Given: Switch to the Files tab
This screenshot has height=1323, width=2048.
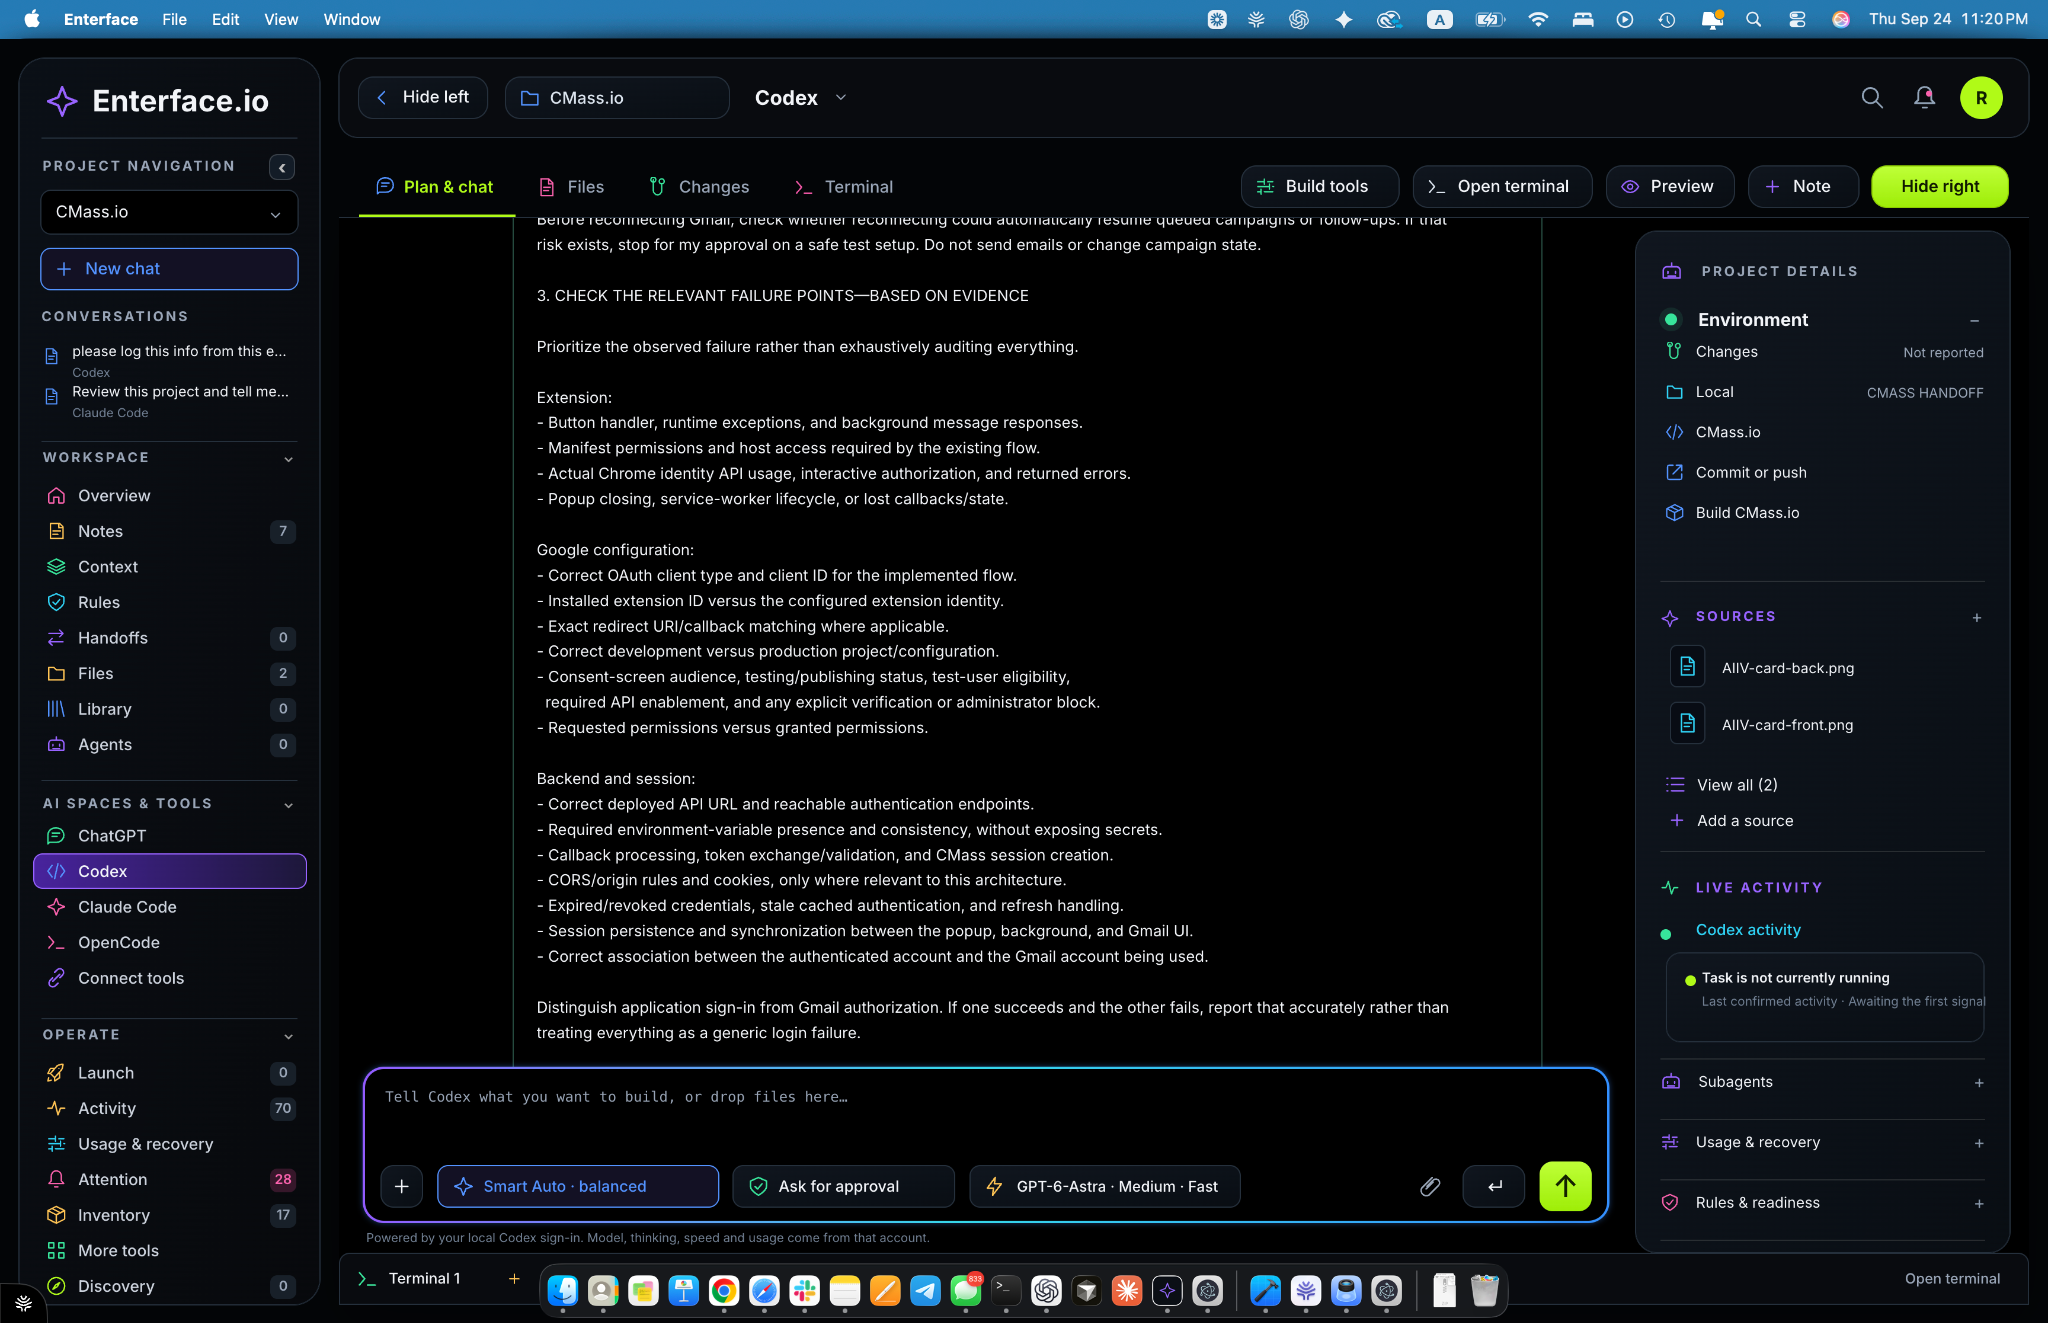Looking at the screenshot, I should (571, 187).
